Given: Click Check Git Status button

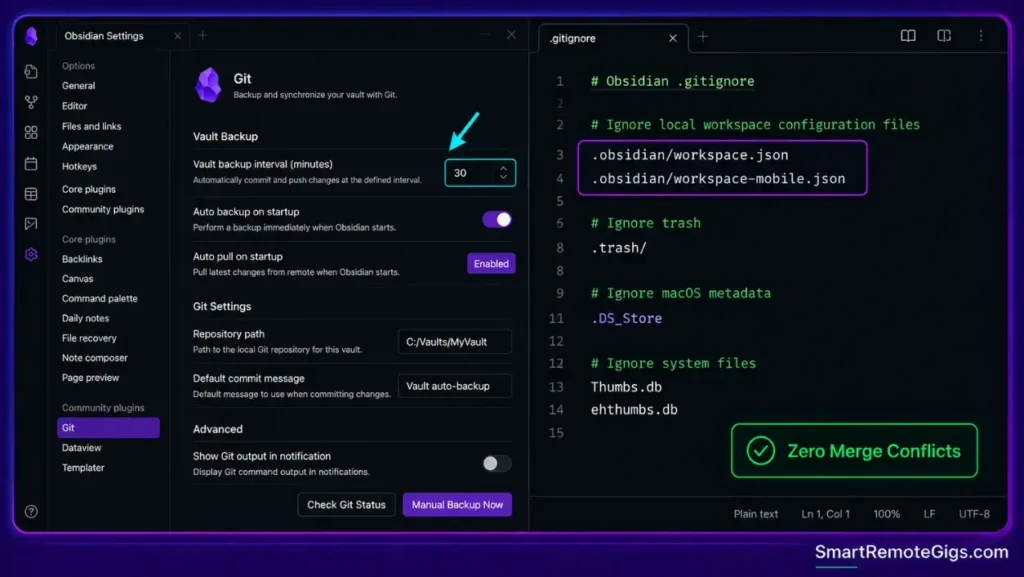Looking at the screenshot, I should (346, 505).
